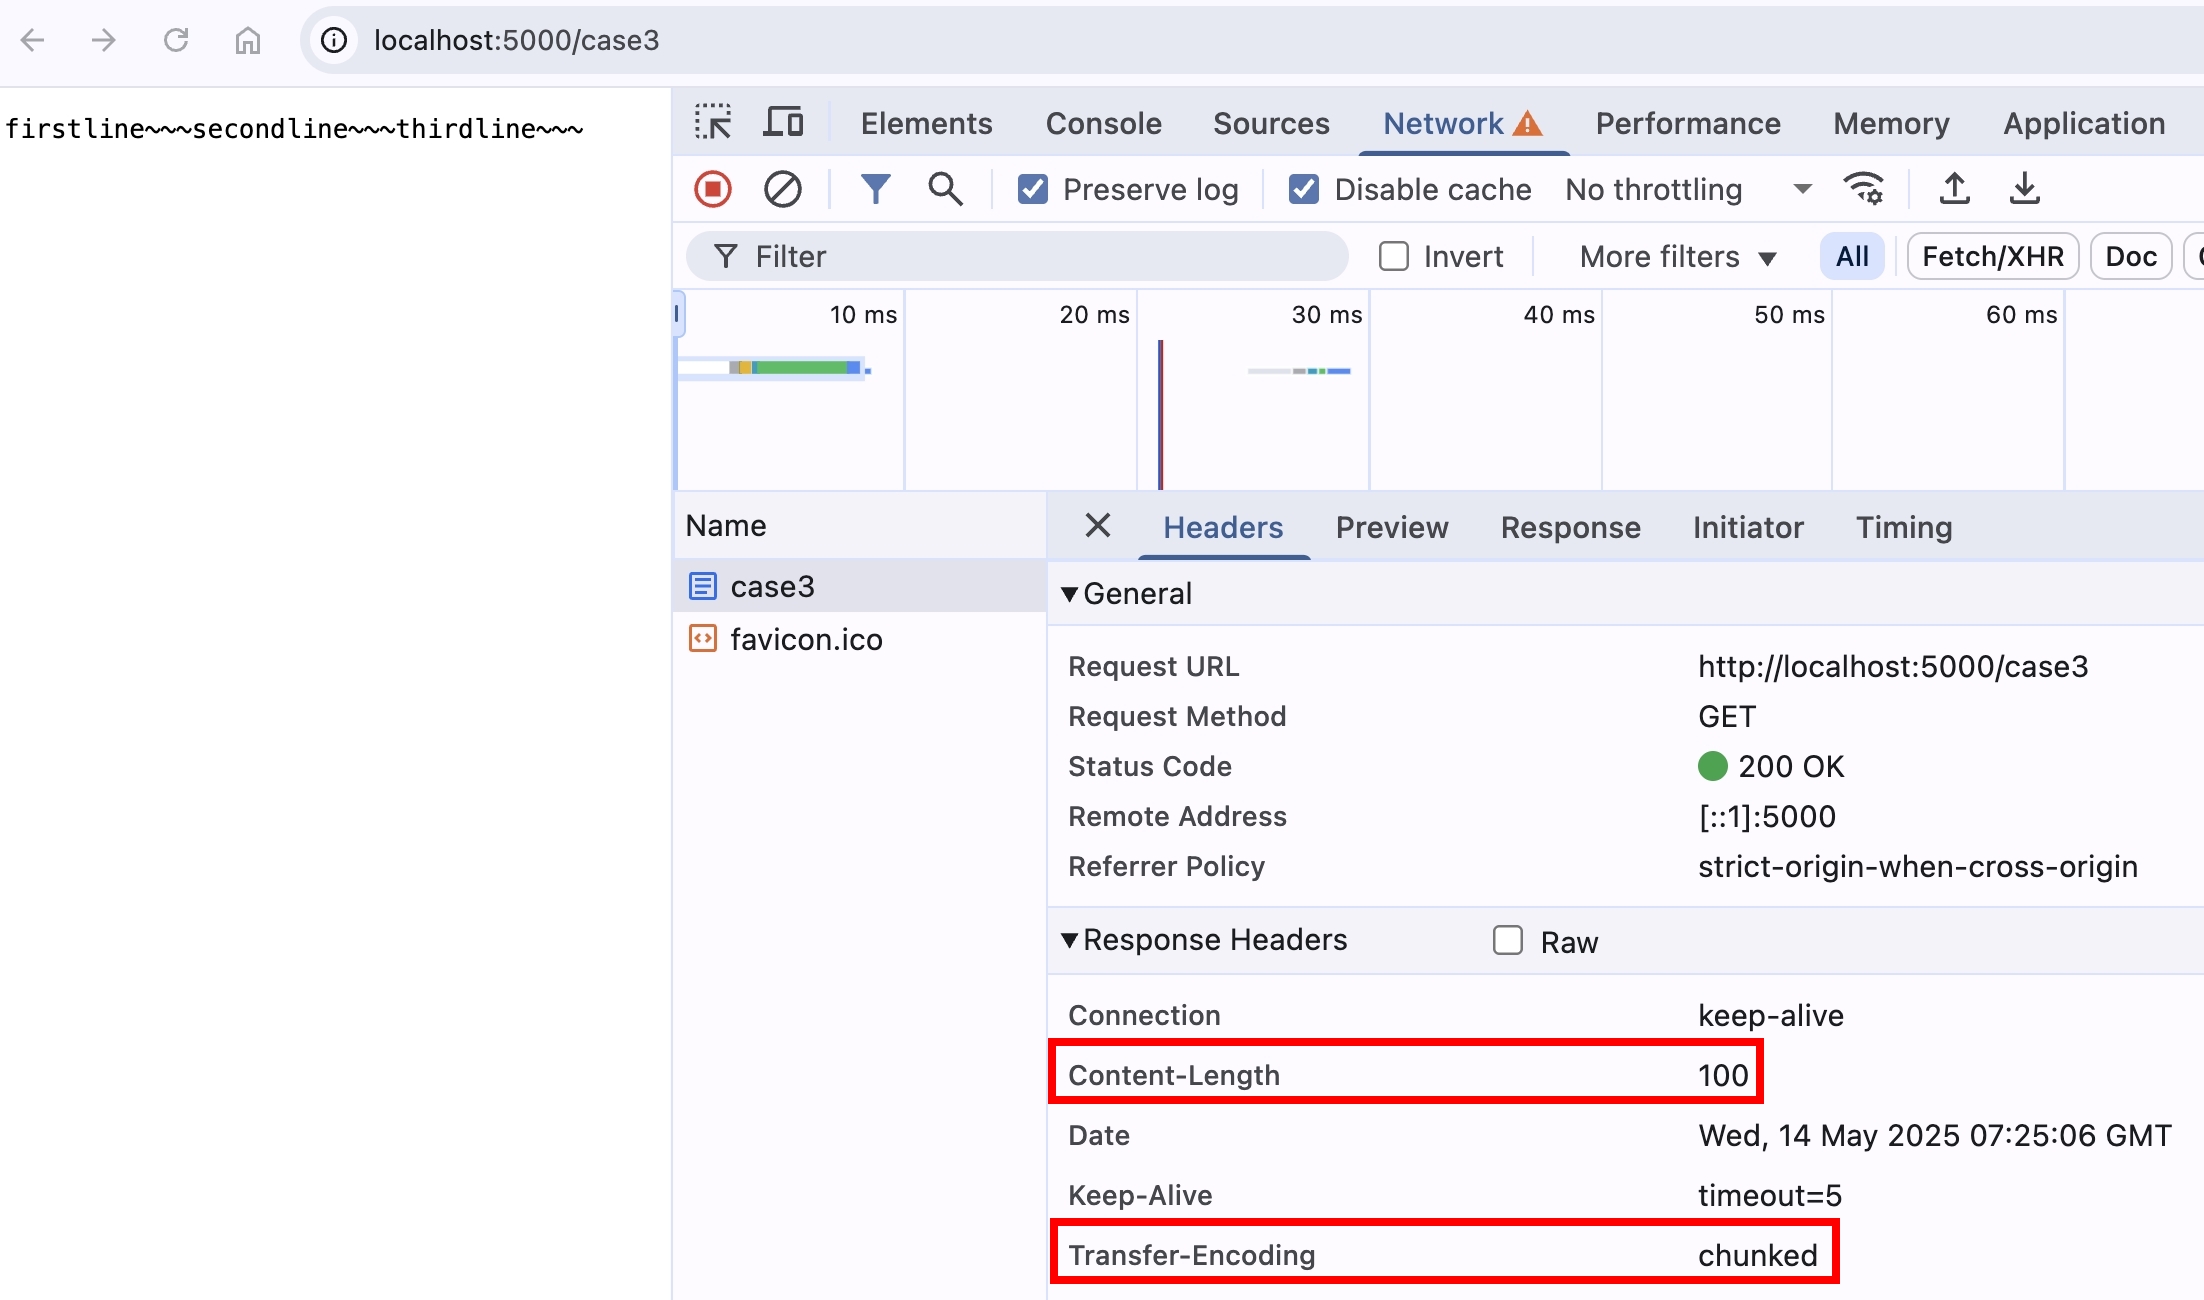
Task: Click the Date header value
Action: [1935, 1136]
